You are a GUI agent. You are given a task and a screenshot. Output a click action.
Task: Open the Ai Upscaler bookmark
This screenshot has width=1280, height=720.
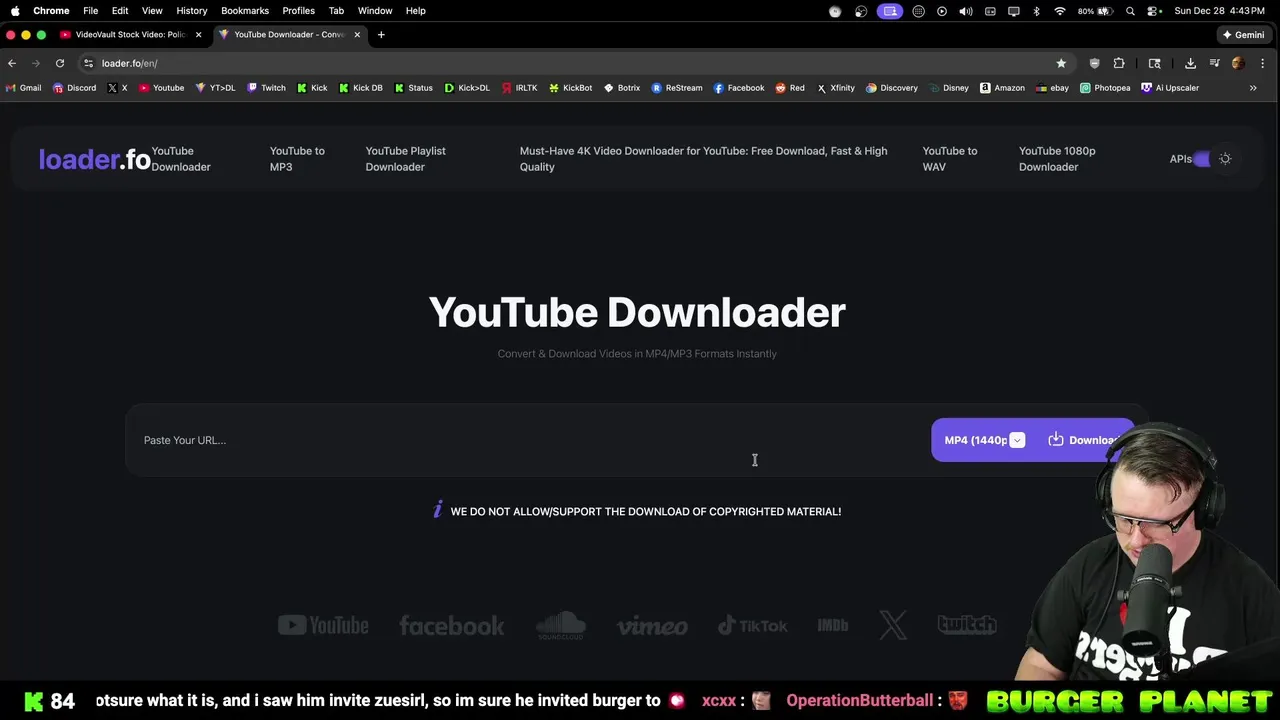point(1170,88)
